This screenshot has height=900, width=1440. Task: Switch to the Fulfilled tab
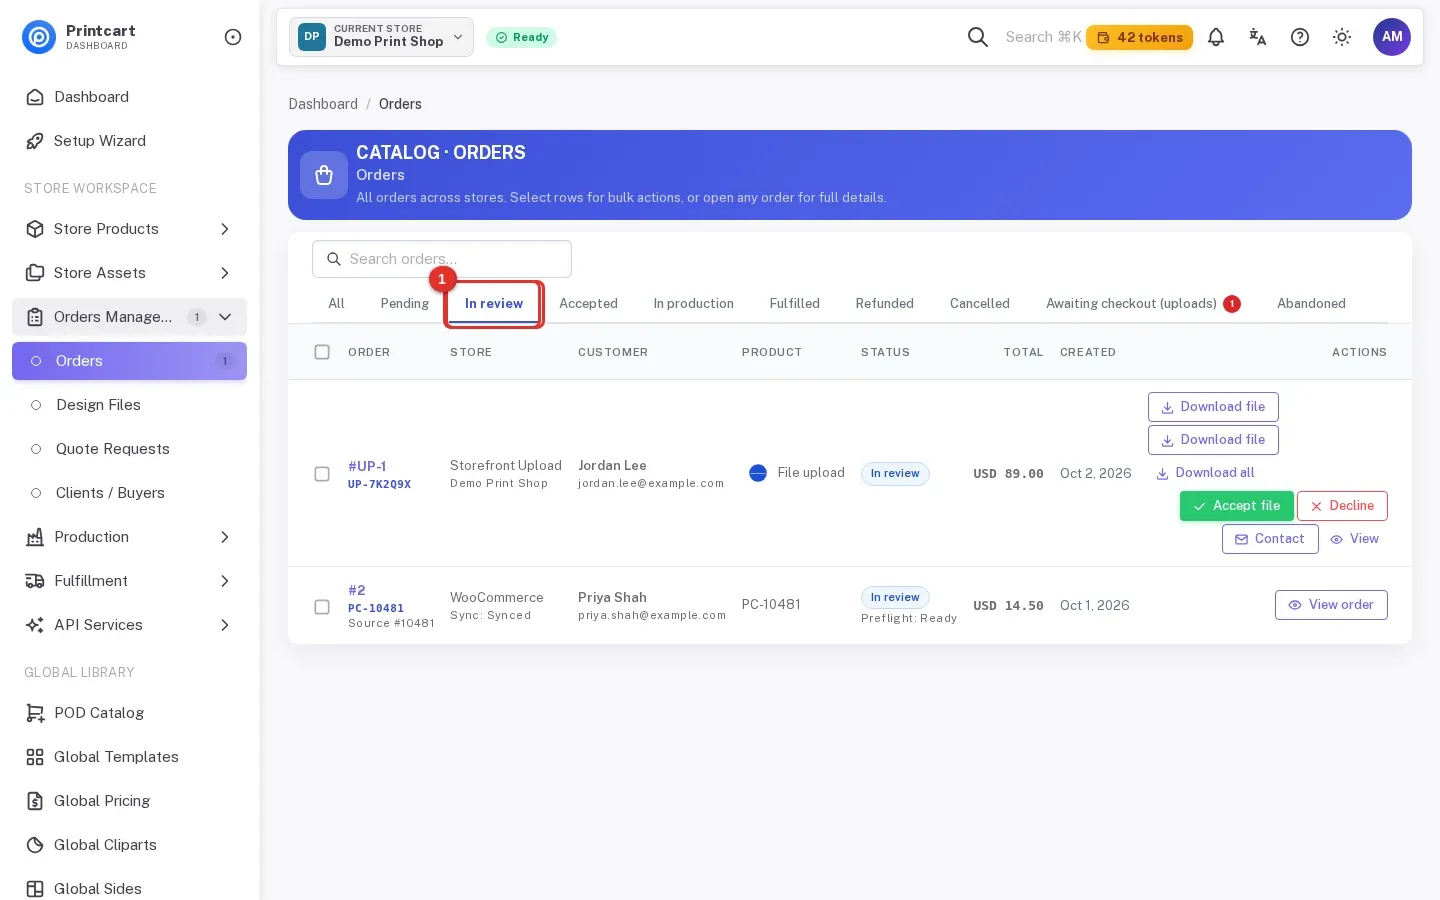click(x=795, y=304)
